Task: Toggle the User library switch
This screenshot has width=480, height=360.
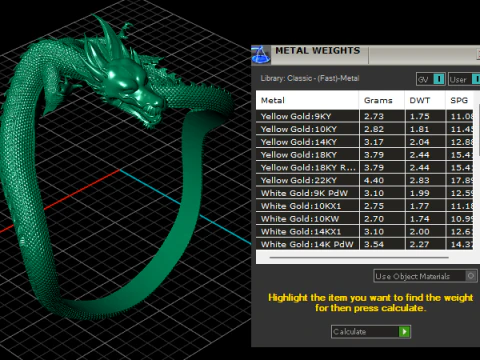Action: click(464, 79)
